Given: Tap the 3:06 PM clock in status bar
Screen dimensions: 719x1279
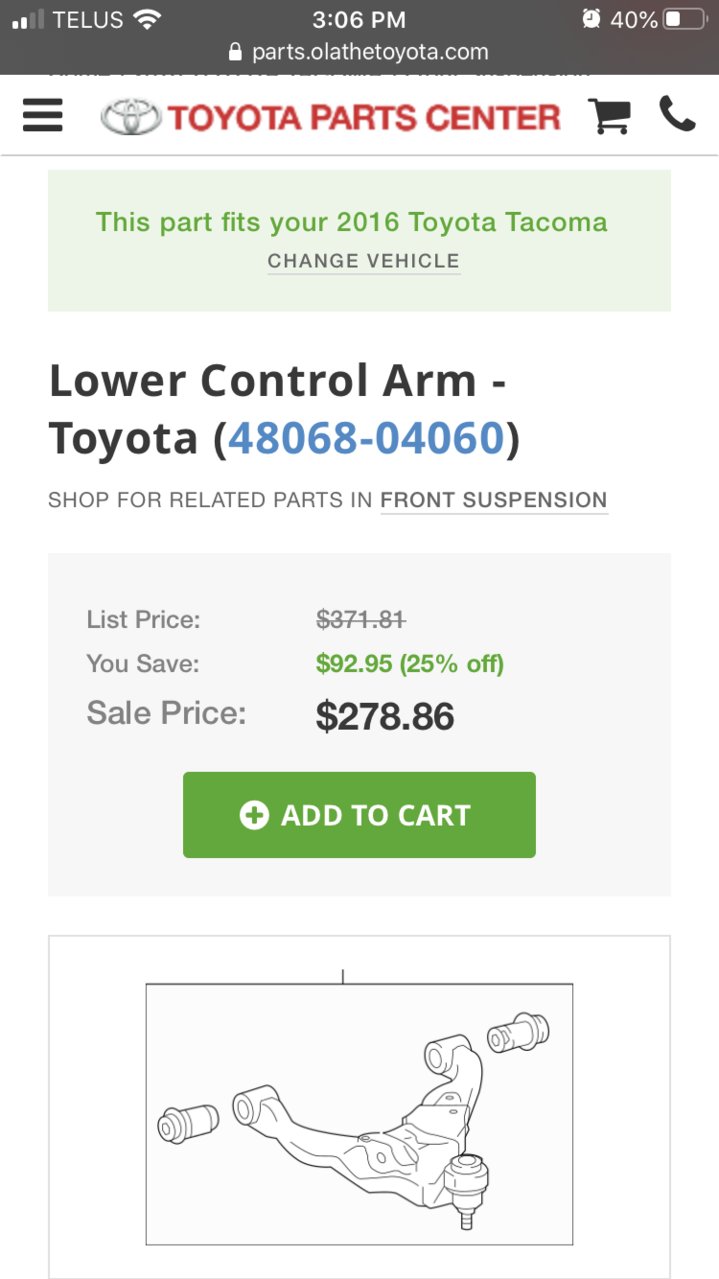Looking at the screenshot, I should tap(359, 19).
